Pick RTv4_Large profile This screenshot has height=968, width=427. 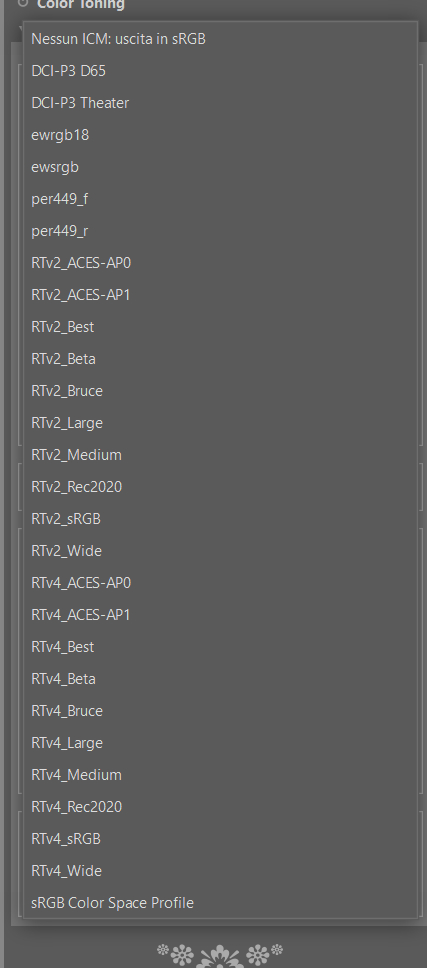point(220,743)
